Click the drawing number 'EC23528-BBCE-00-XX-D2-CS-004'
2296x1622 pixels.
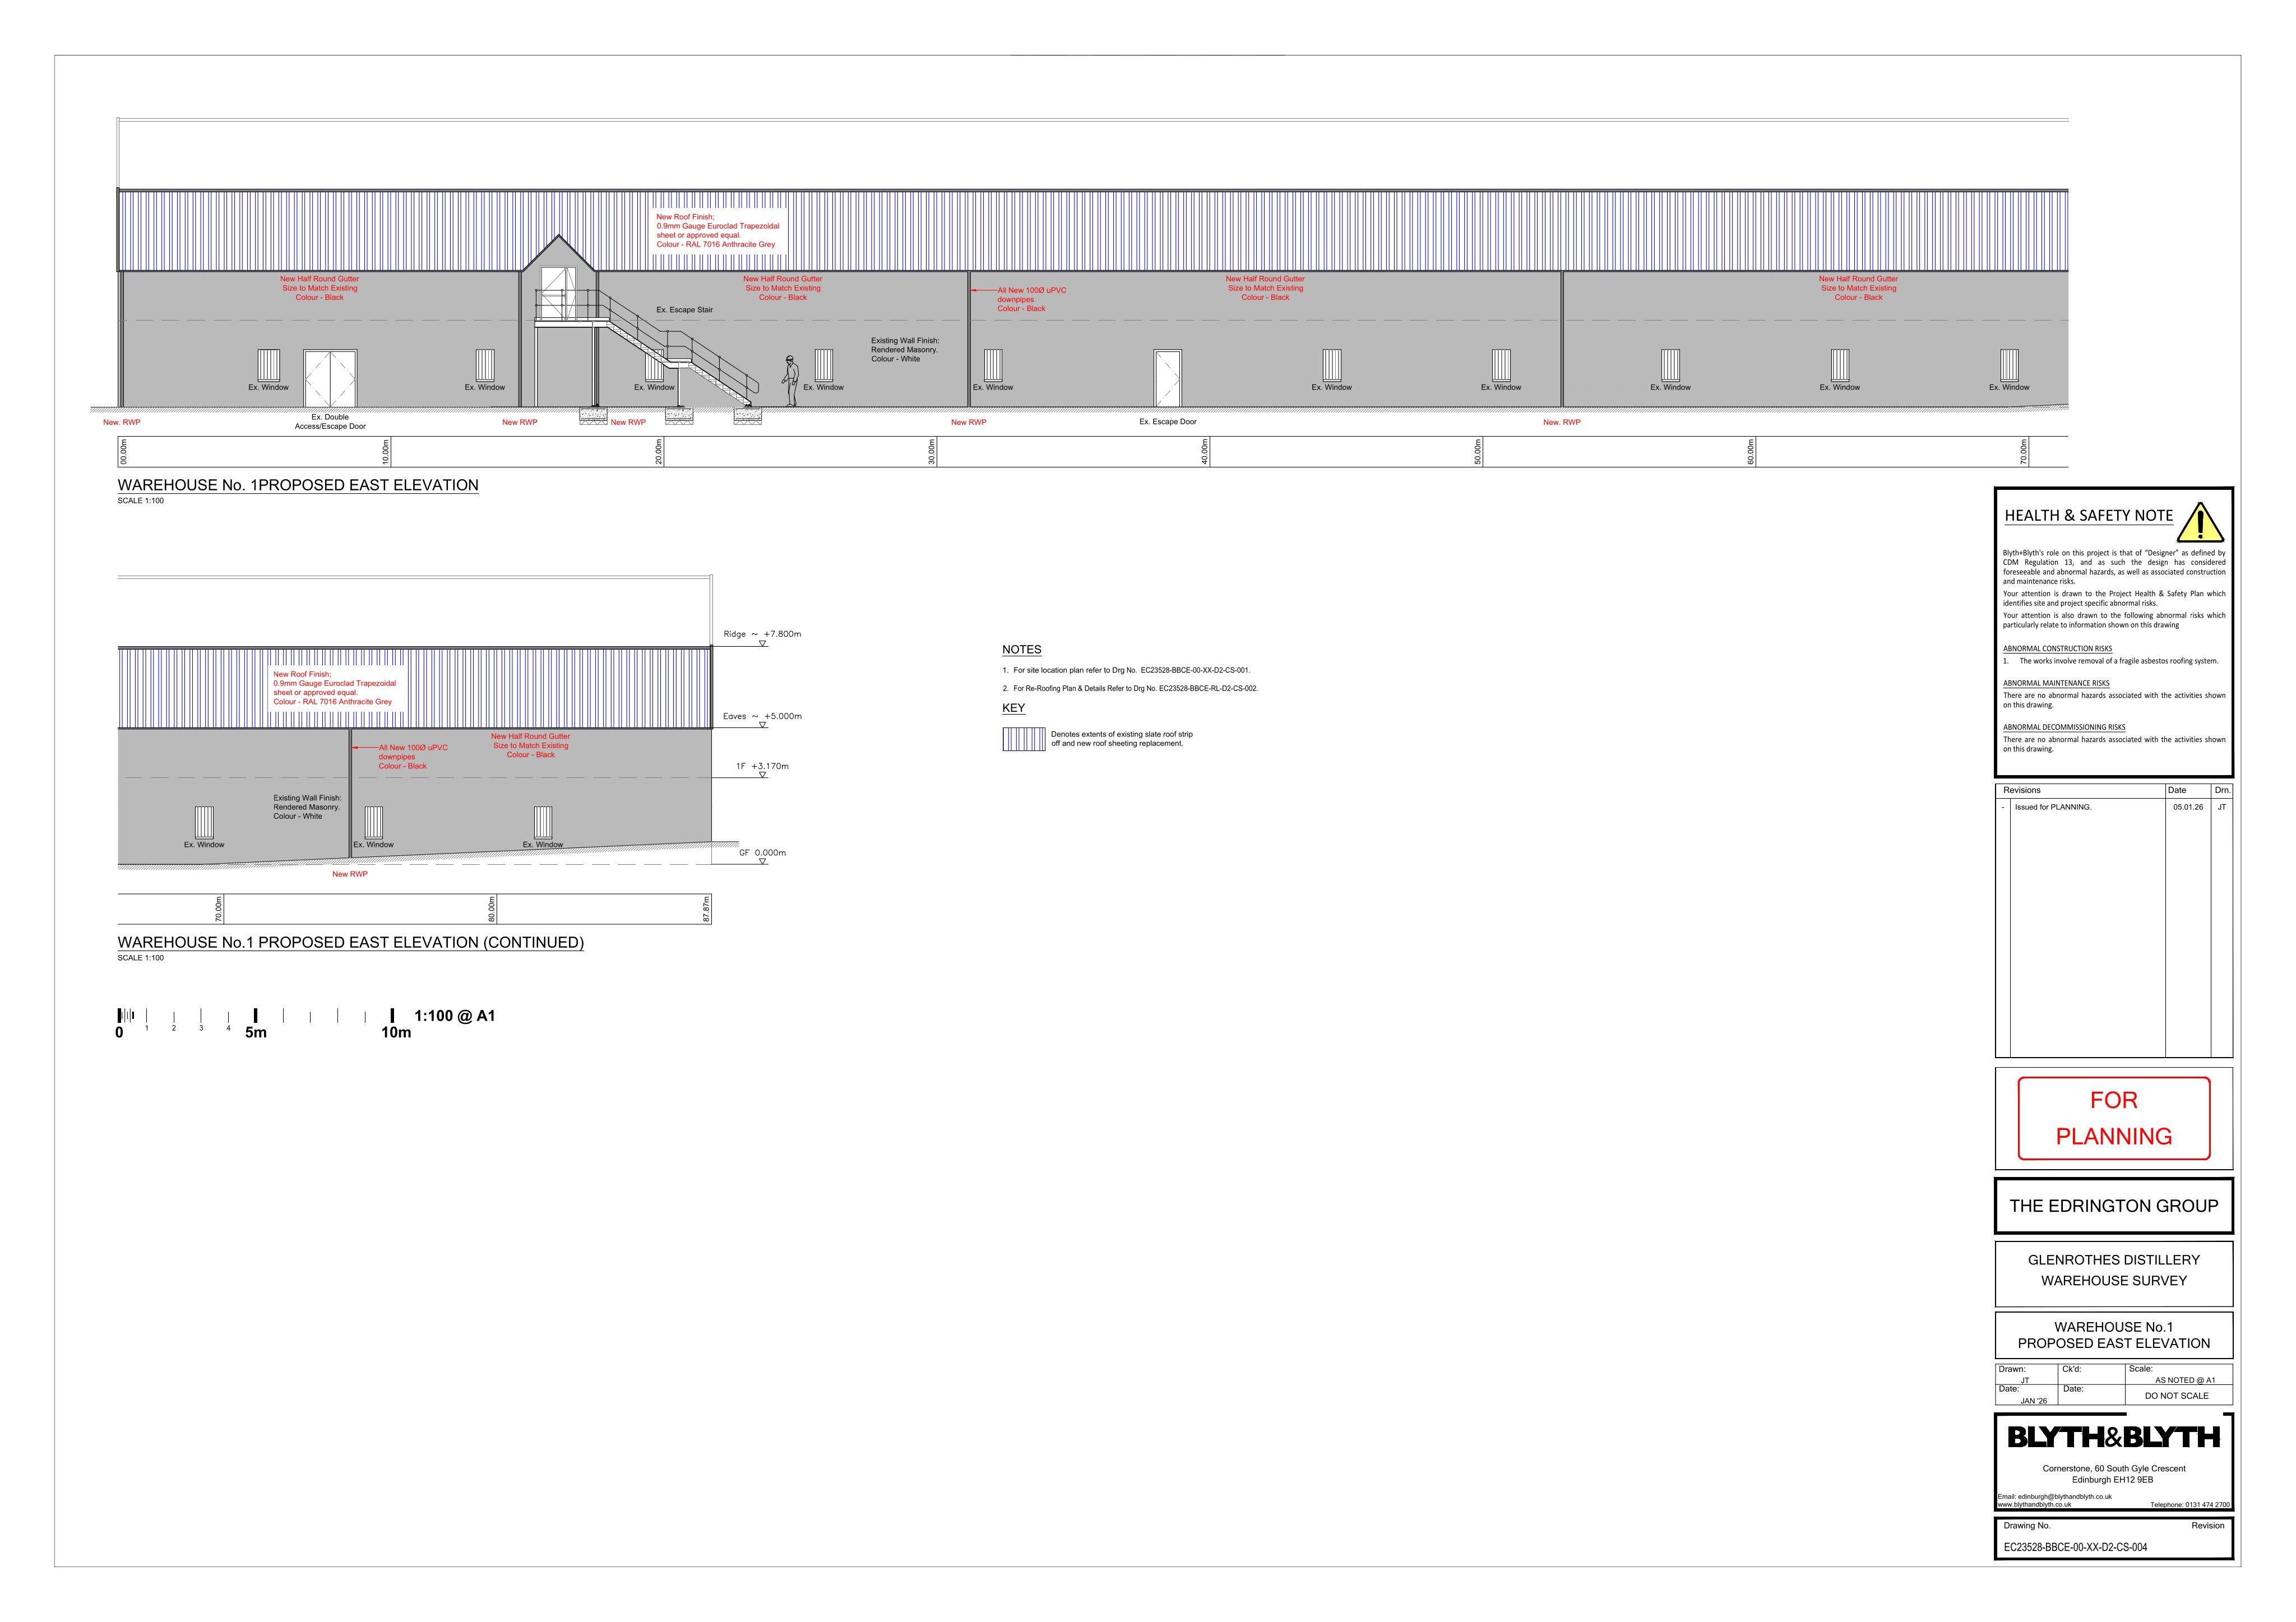(2075, 1547)
